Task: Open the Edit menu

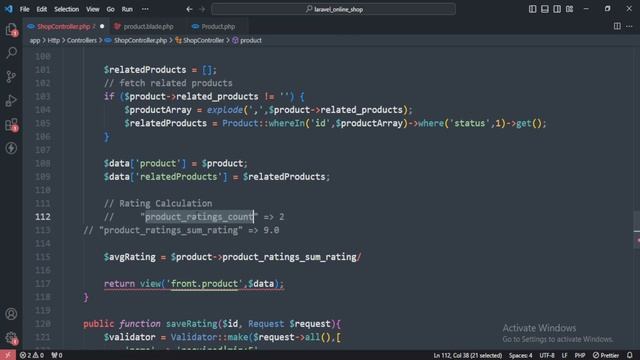Action: tap(42, 9)
